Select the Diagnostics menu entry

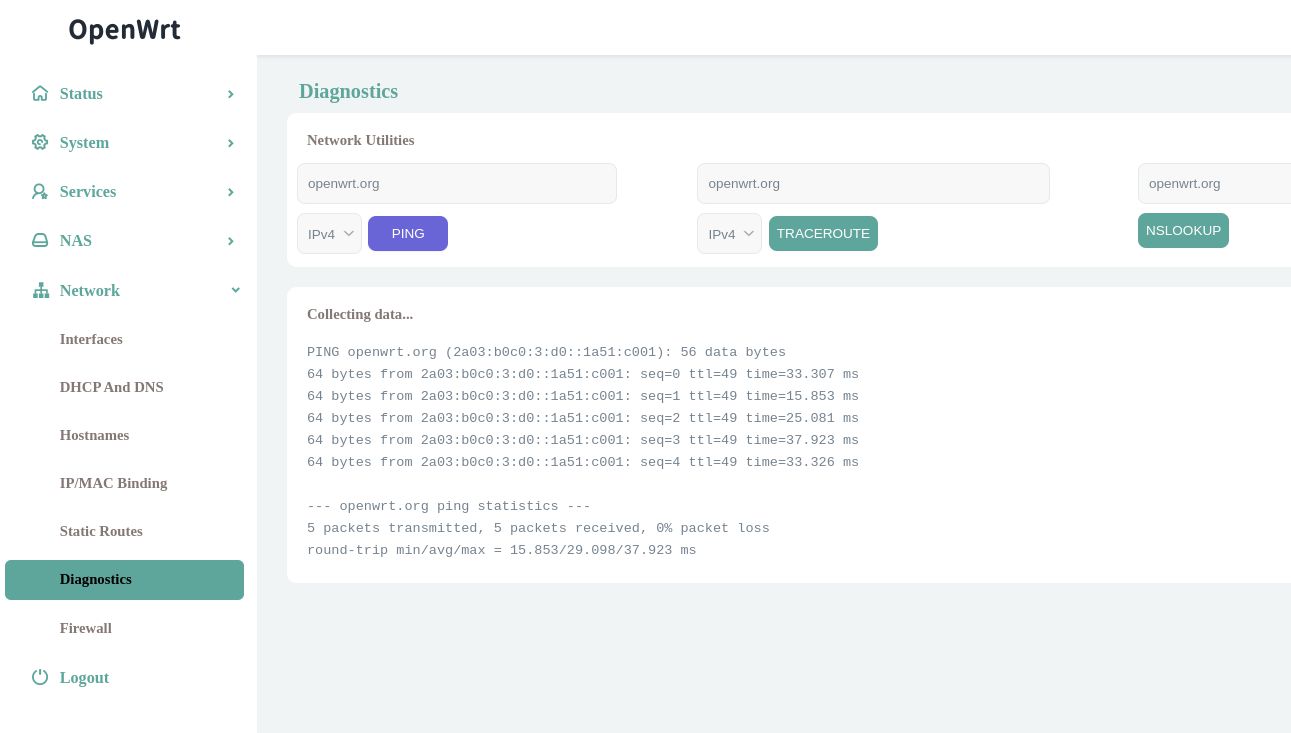(x=124, y=580)
